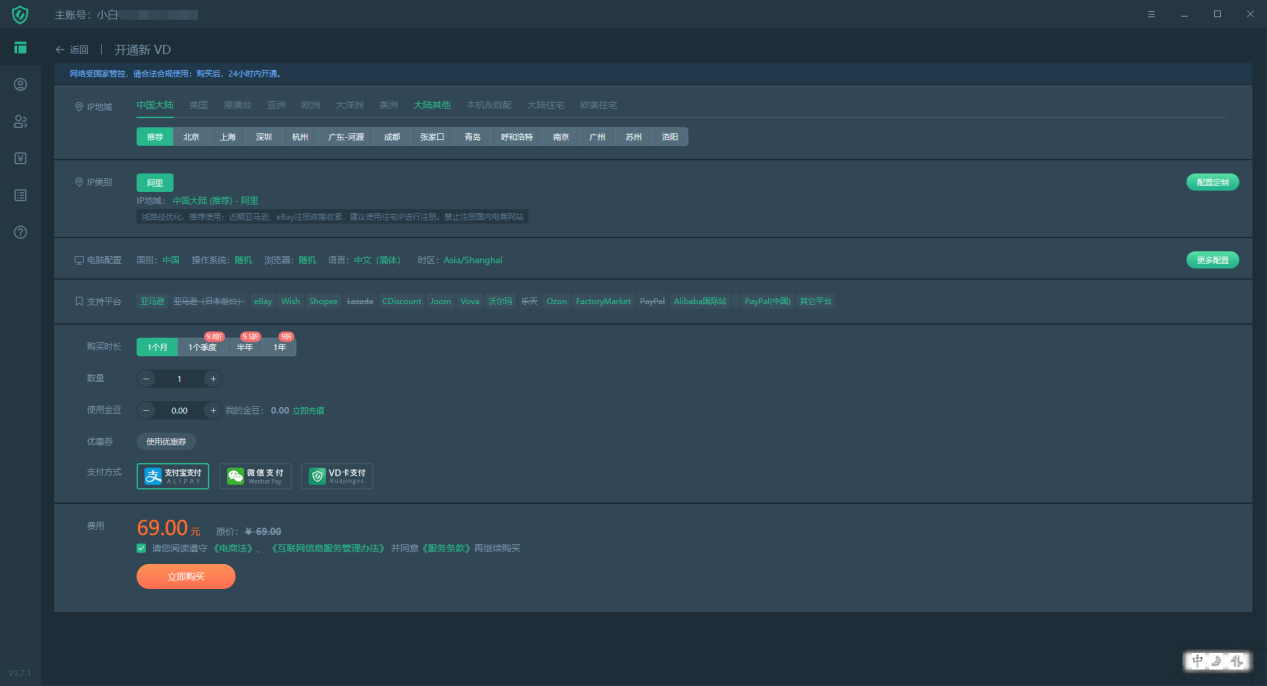This screenshot has height=686, width=1267.
Task: Select the 1个季度 purchase duration
Action: click(202, 347)
